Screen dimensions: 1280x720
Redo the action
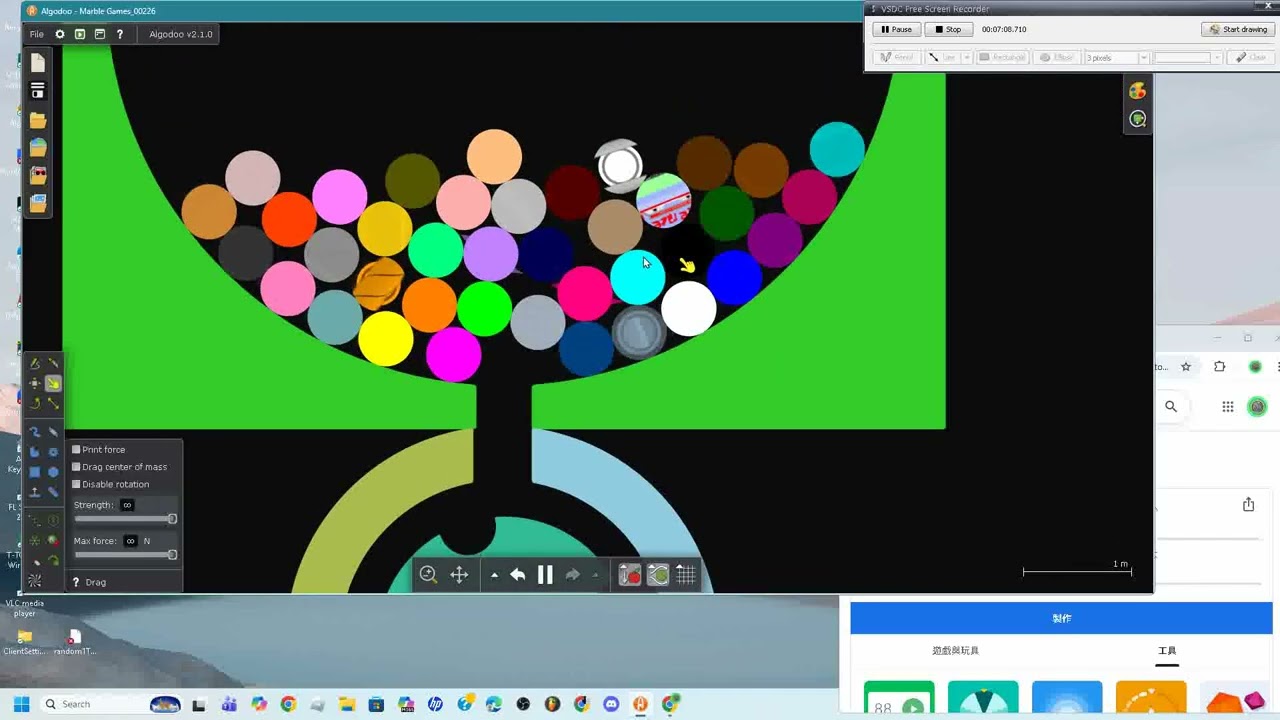tap(573, 575)
